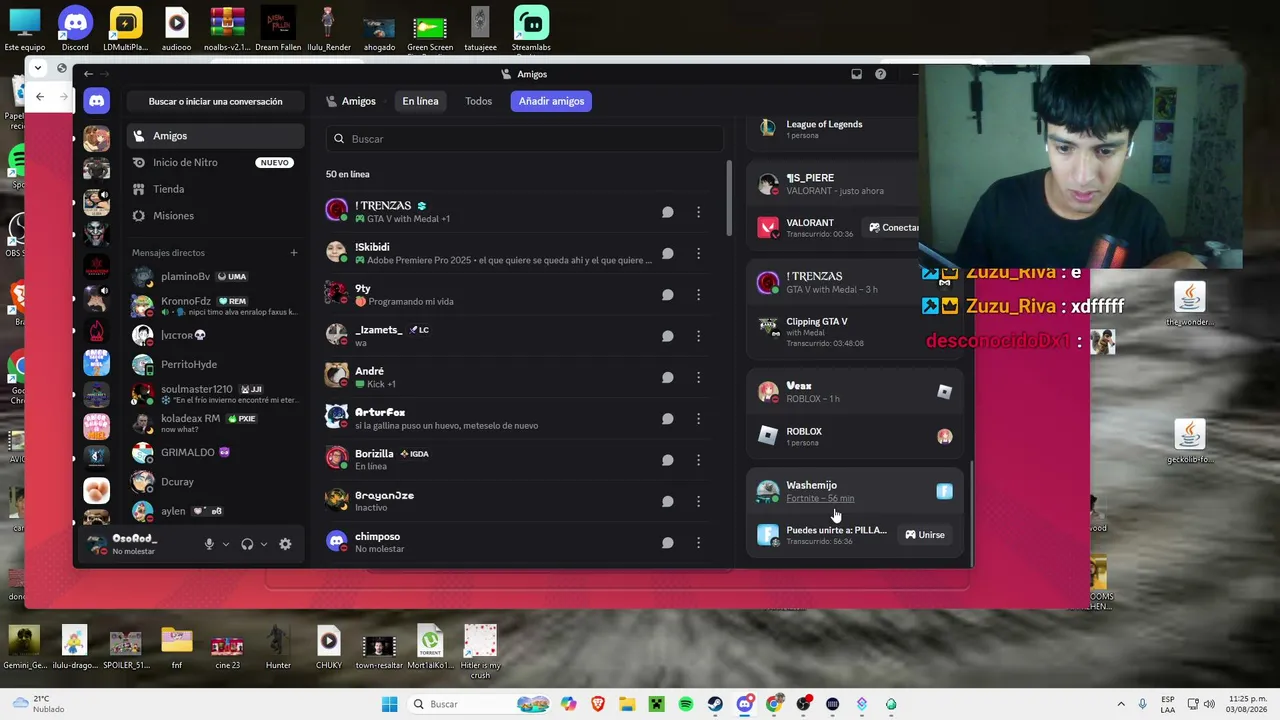This screenshot has width=1280, height=720.
Task: Open soulmaster1210 direct message
Action: tap(215, 394)
